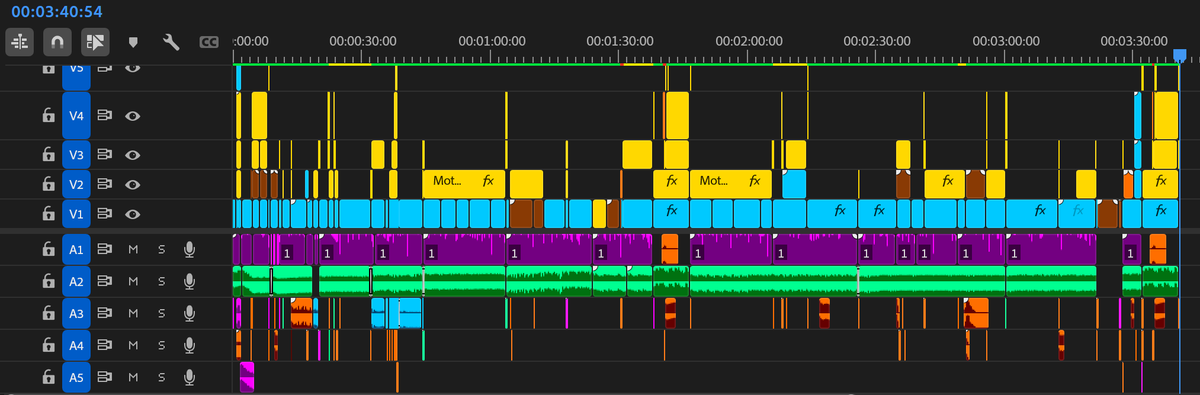Screen dimensions: 1200x395
Task: Add a marker with the marker icon
Action: [133, 42]
